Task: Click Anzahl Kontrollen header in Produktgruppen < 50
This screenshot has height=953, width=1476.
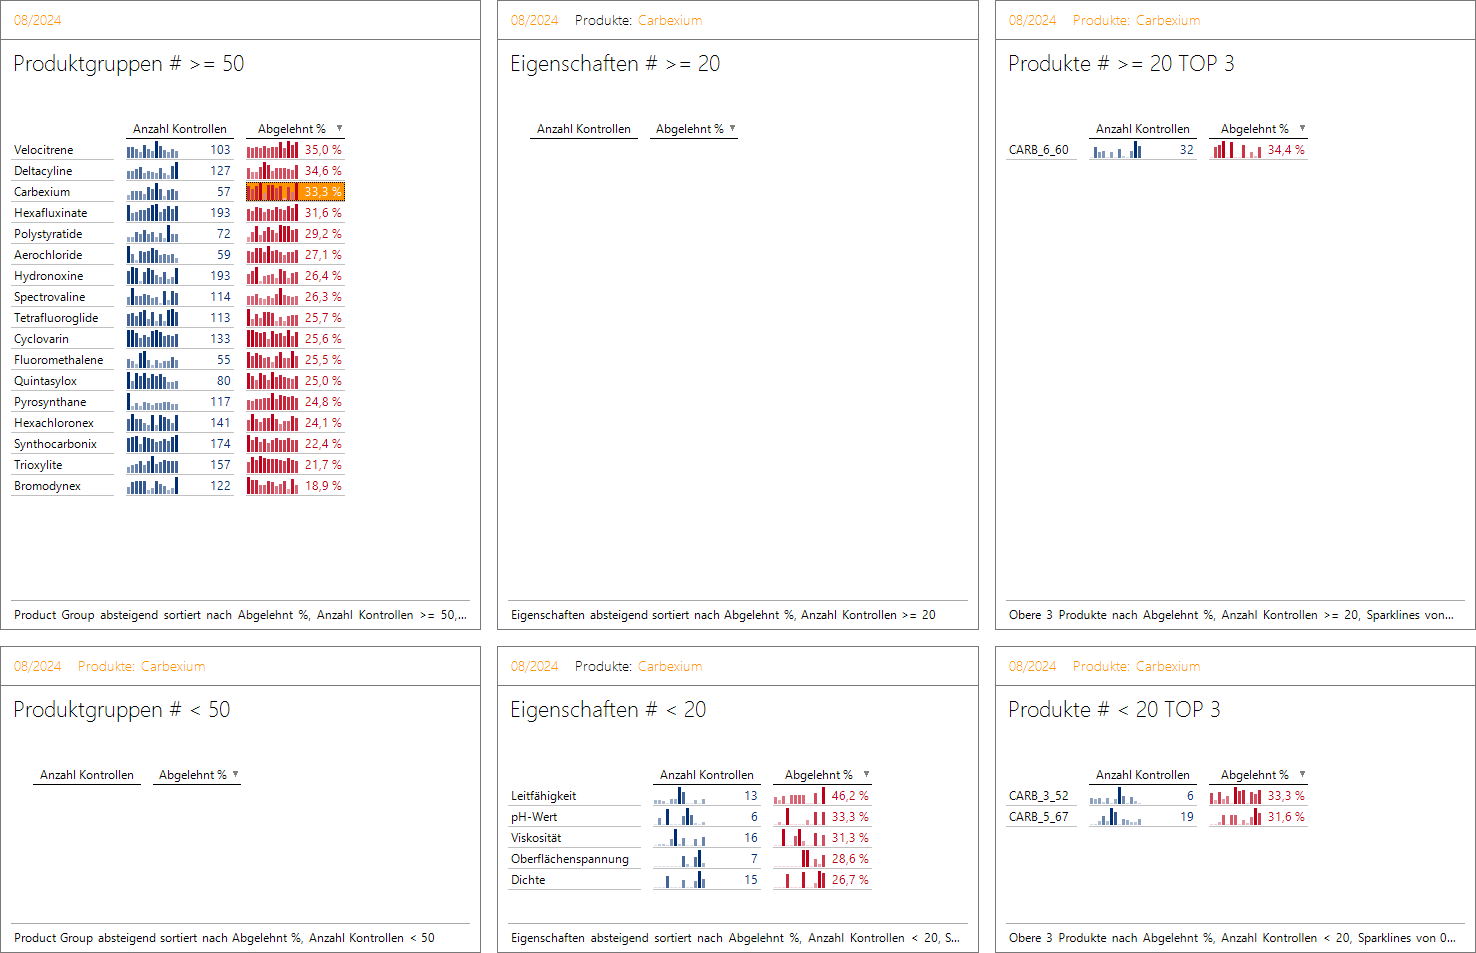Action: 87,775
